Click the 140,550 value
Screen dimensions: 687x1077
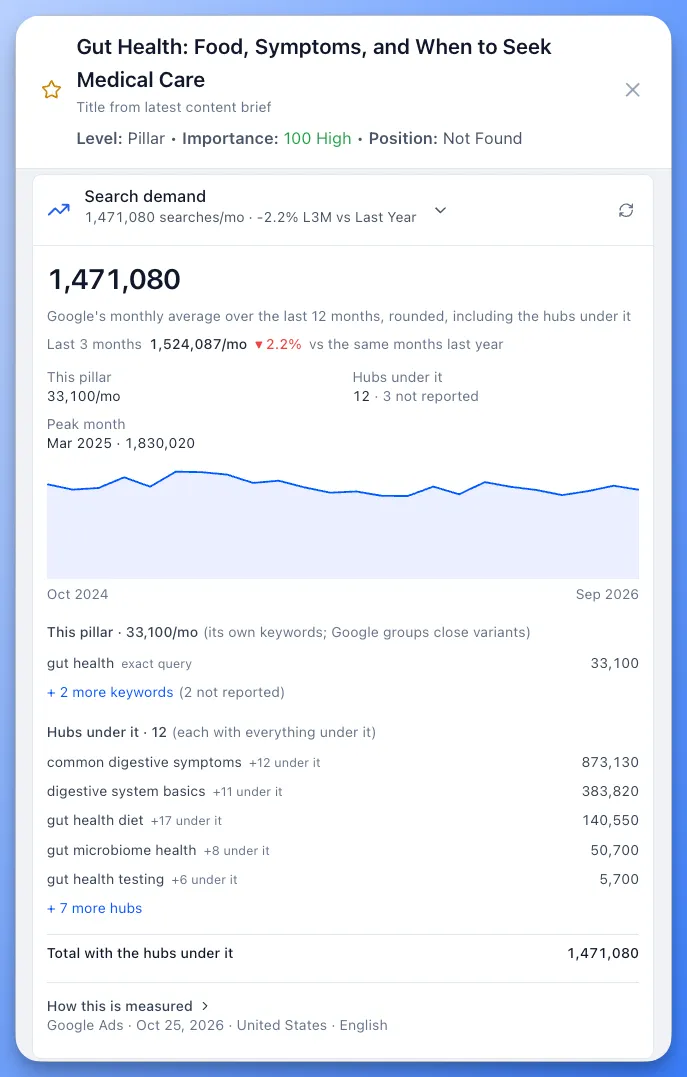(x=610, y=820)
